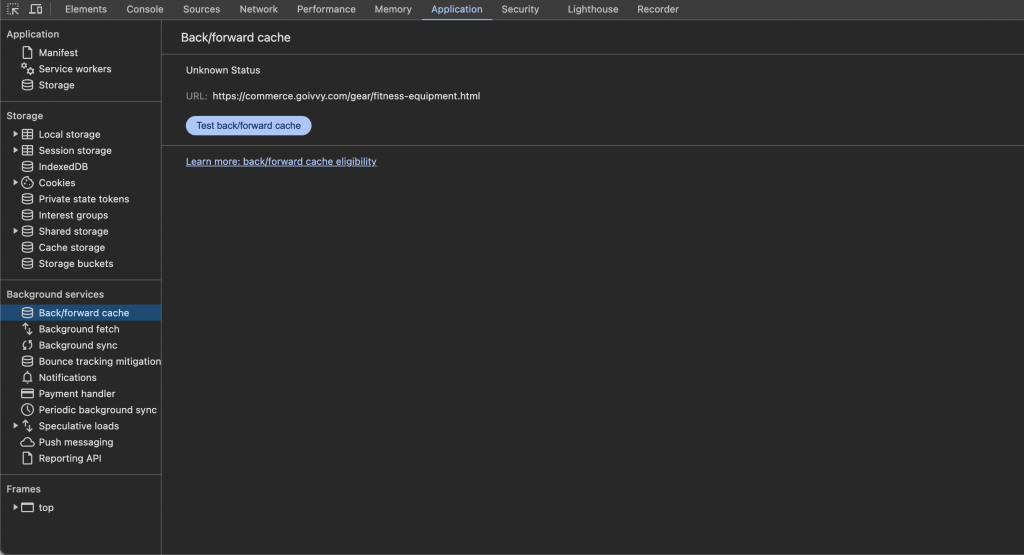Expand the Speculative loads node
This screenshot has height=555, width=1024.
[x=15, y=426]
